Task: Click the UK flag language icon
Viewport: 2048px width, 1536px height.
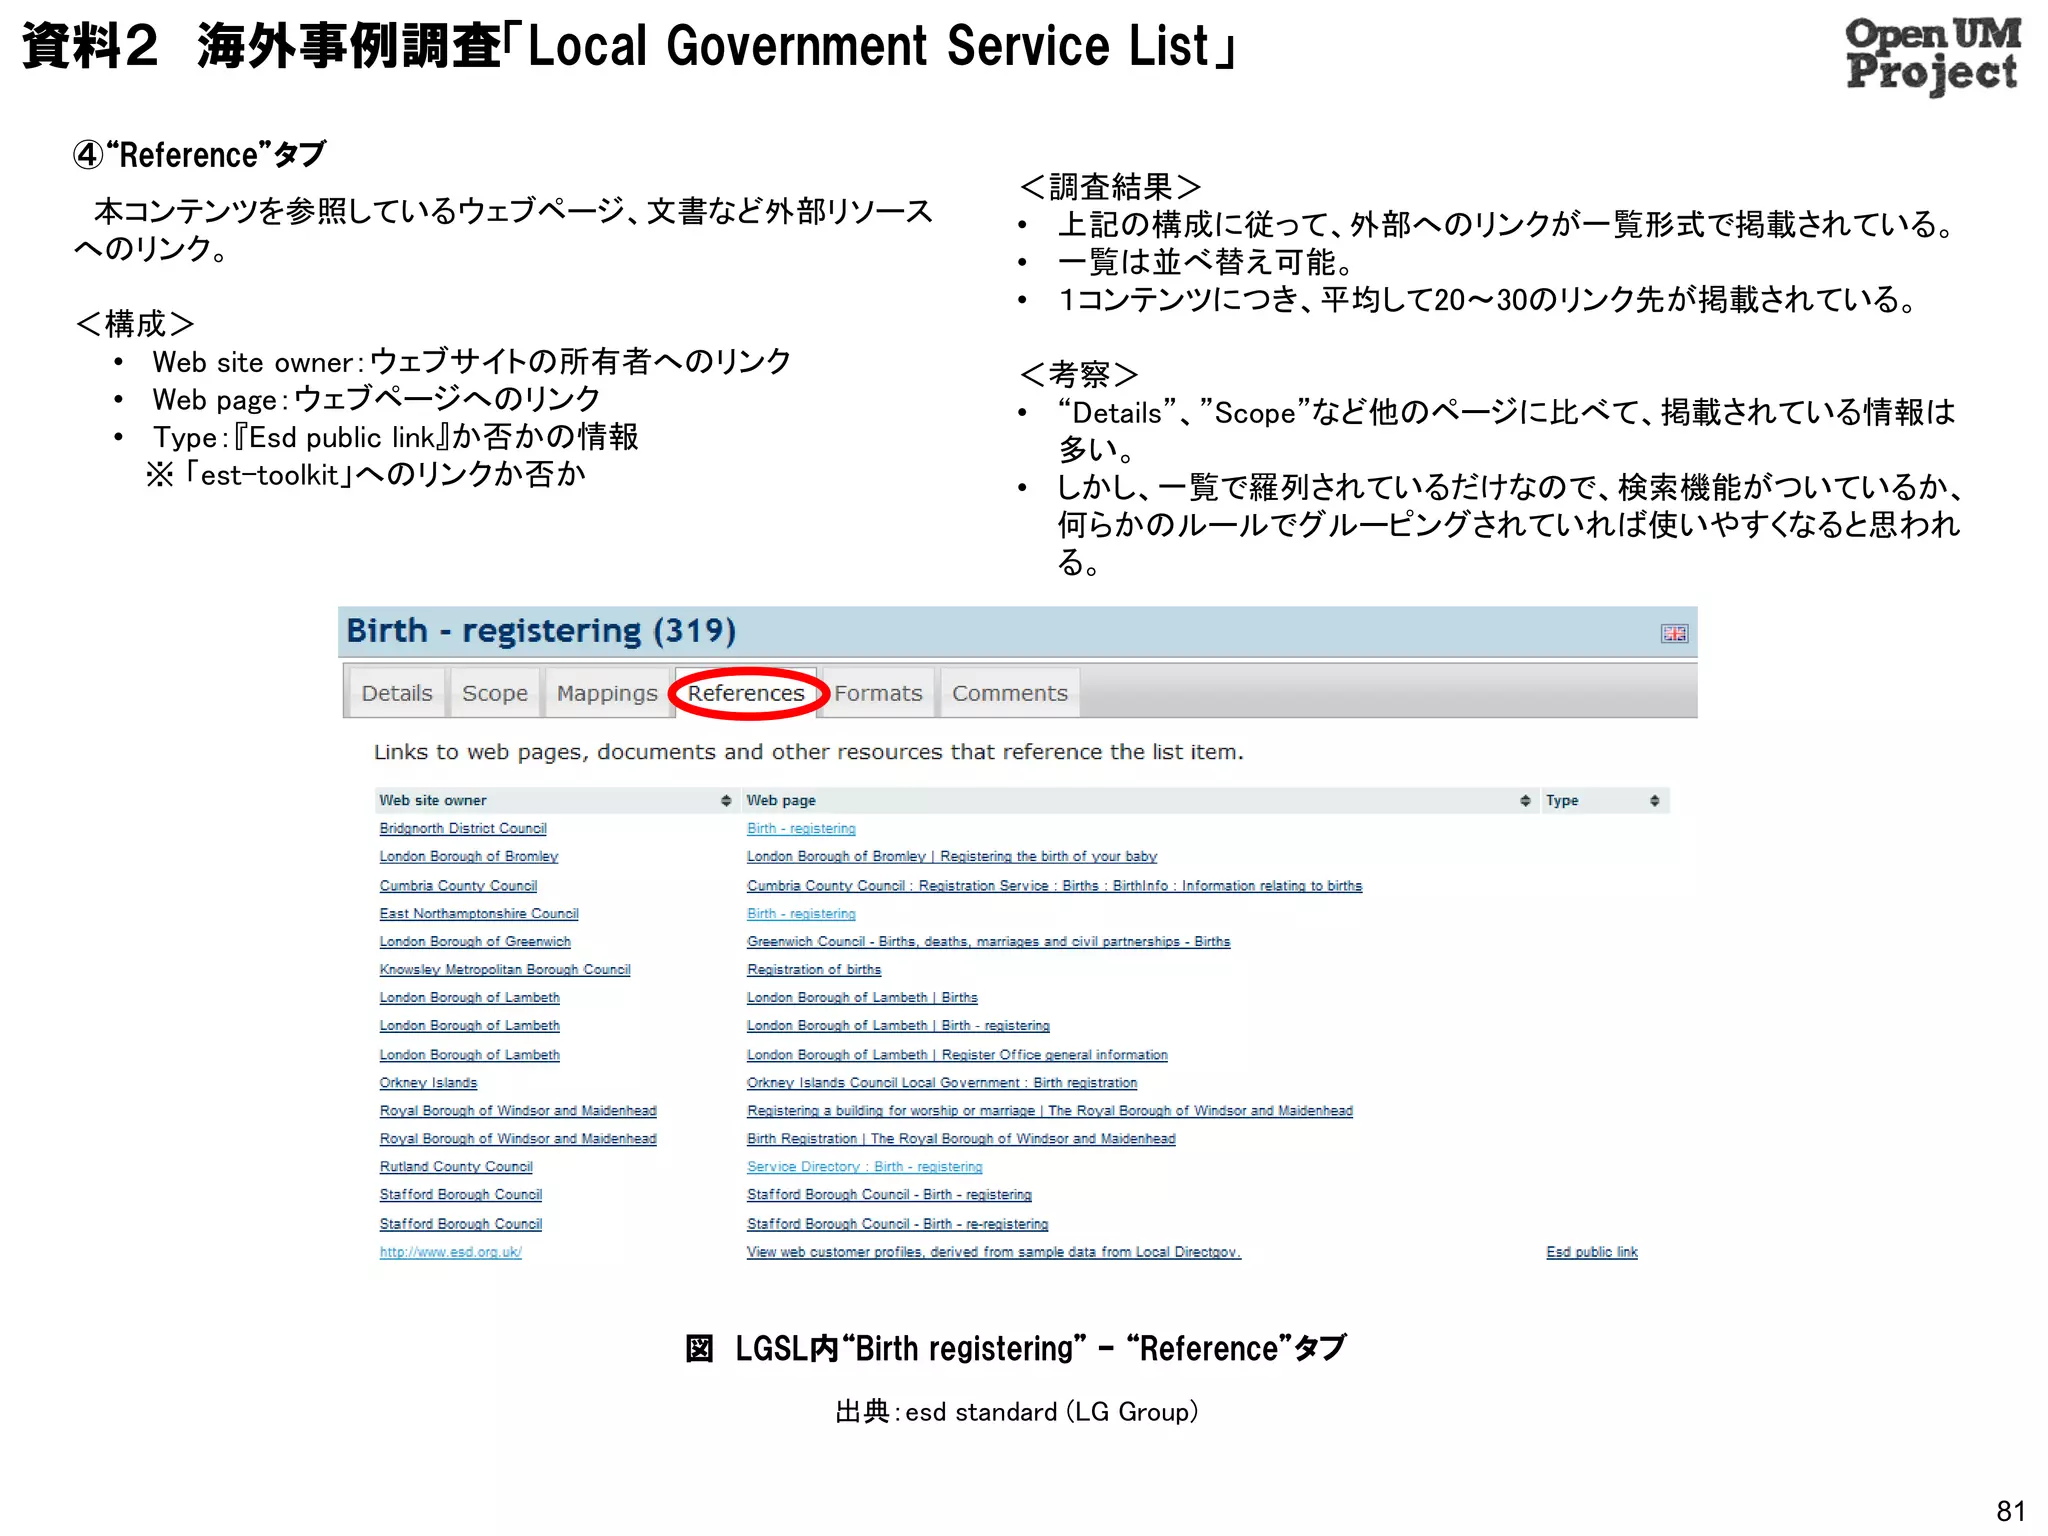Action: [x=1674, y=633]
